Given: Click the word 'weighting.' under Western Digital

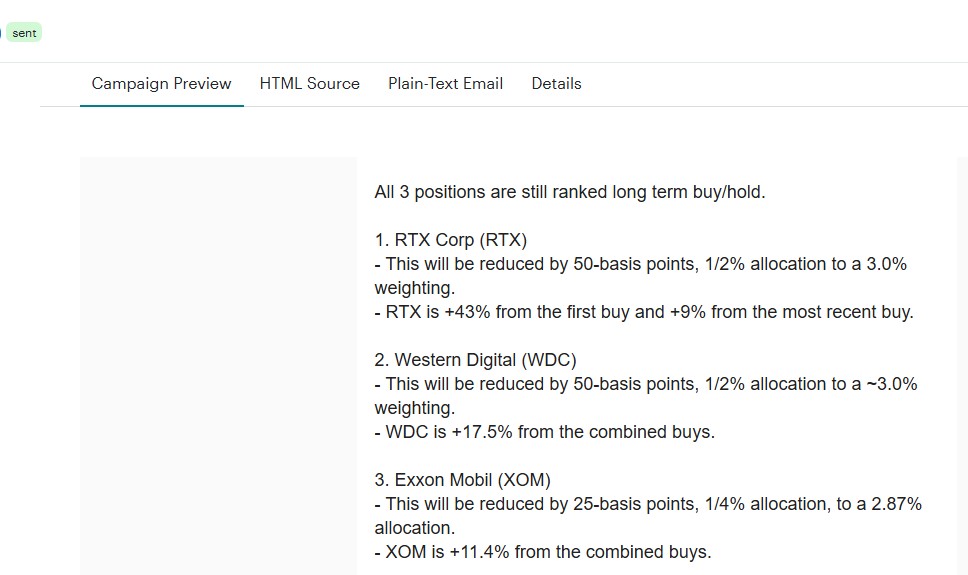Looking at the screenshot, I should click(414, 408).
